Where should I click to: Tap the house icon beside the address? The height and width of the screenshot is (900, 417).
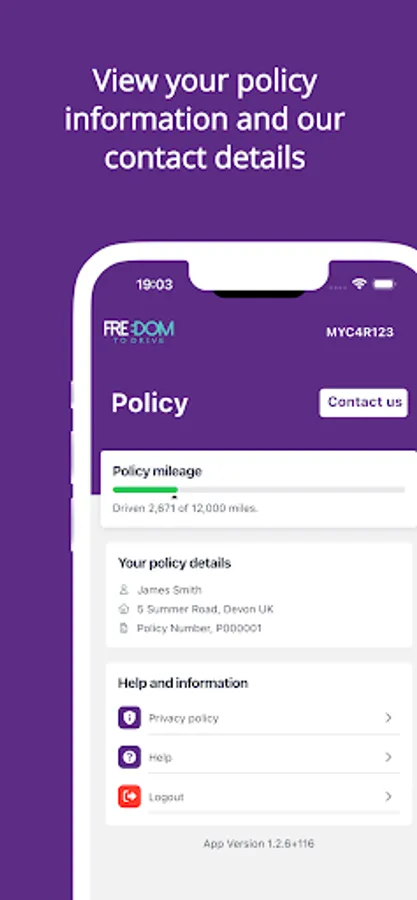[124, 609]
